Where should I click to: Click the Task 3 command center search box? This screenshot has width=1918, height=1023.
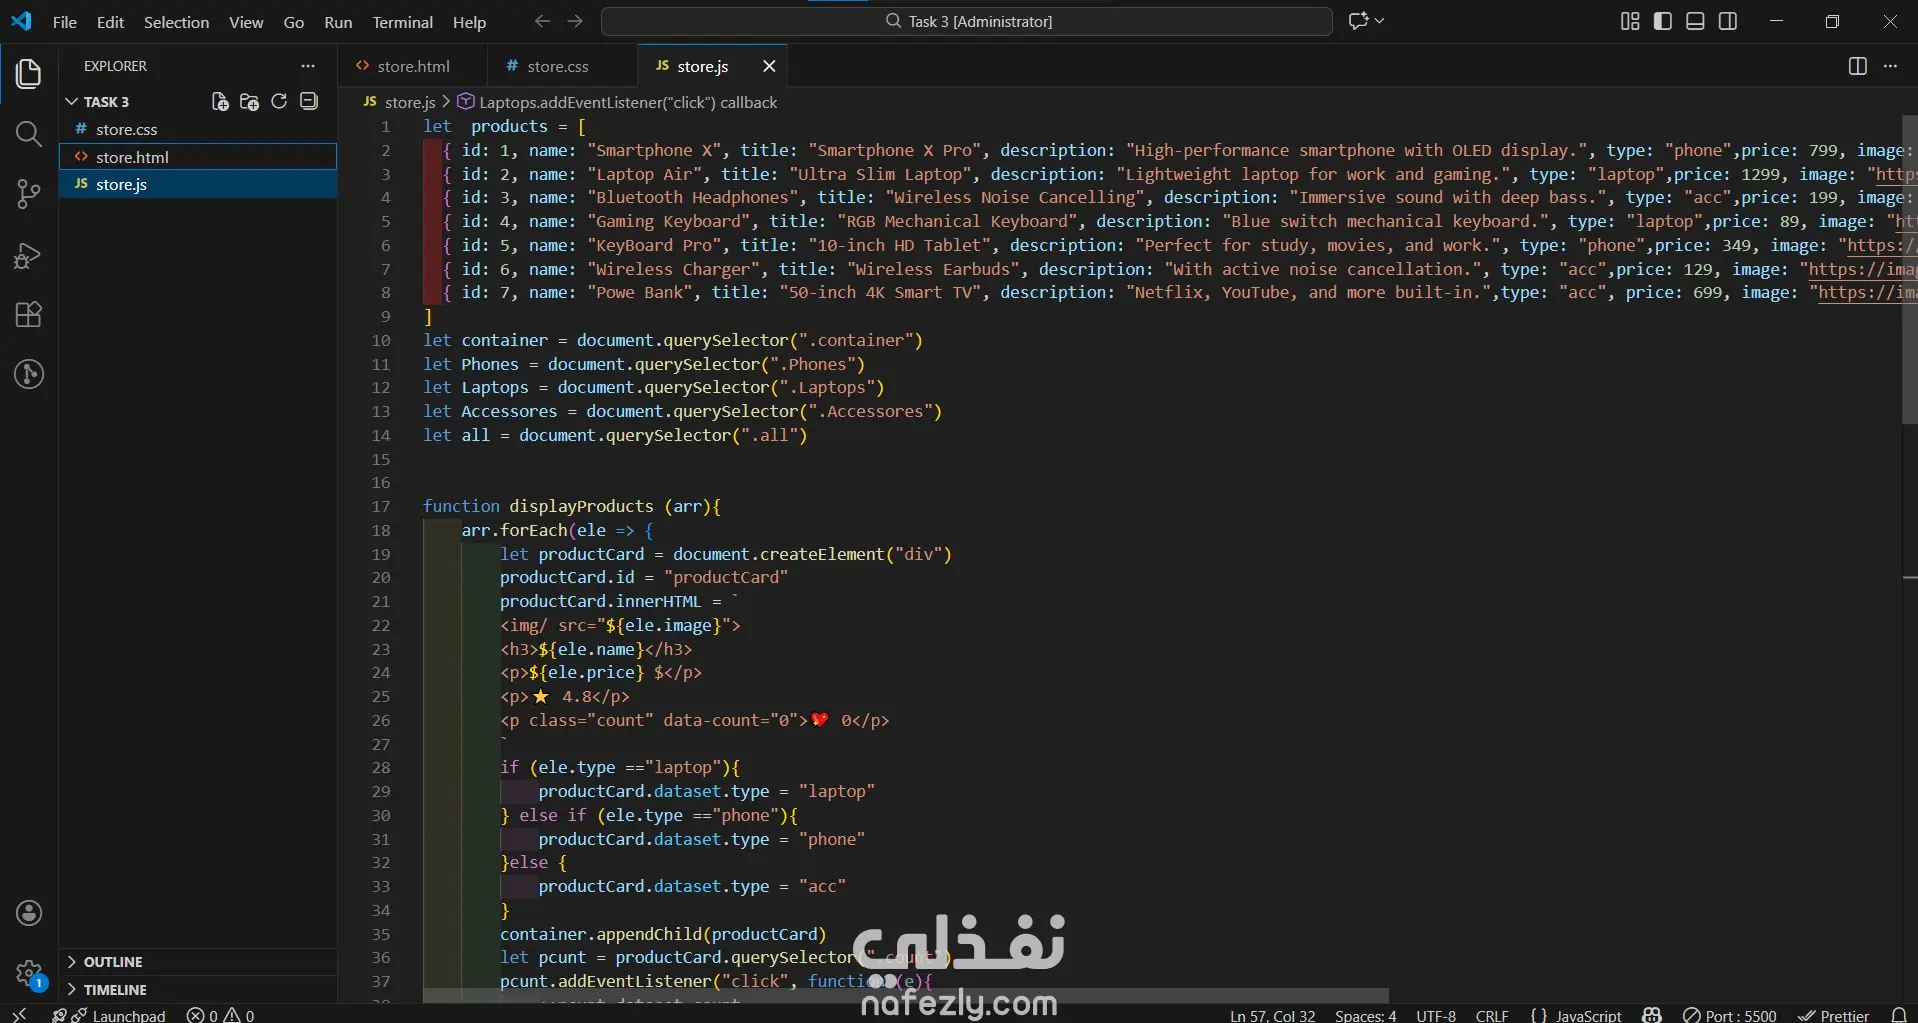(967, 21)
